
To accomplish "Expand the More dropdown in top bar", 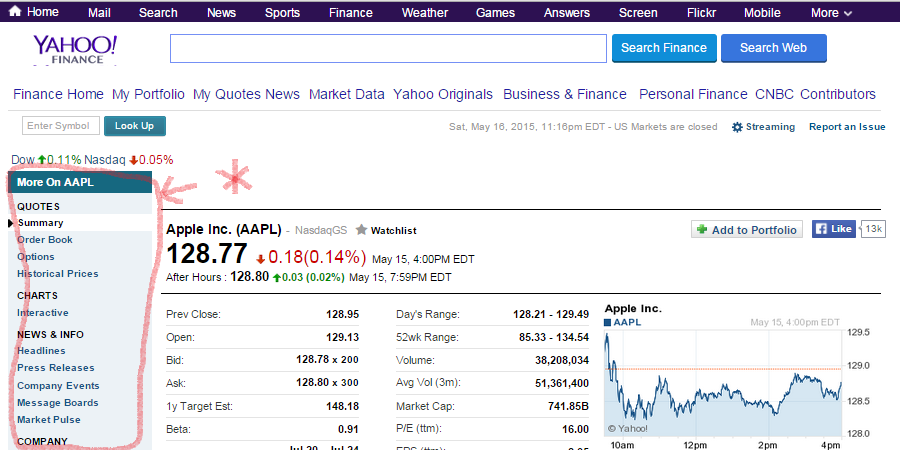I will (831, 13).
